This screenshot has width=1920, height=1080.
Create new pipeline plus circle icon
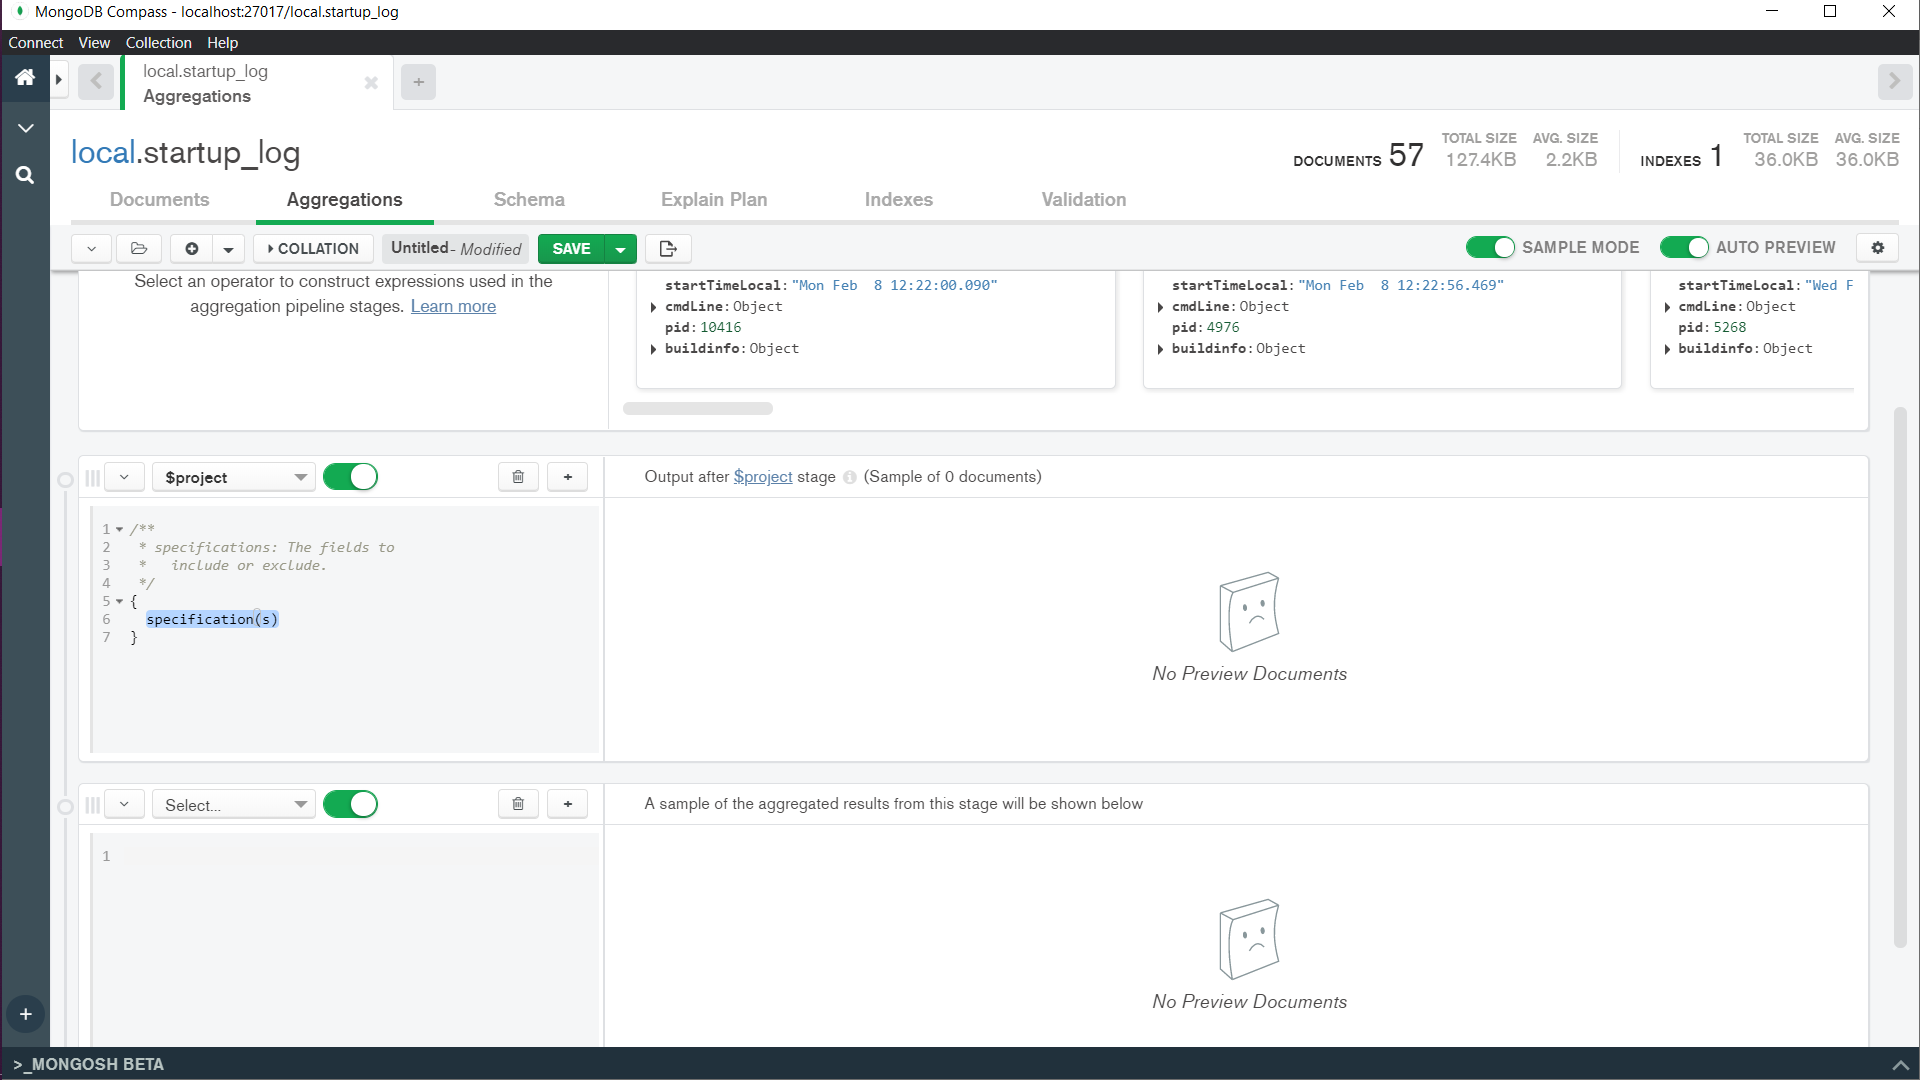point(191,248)
